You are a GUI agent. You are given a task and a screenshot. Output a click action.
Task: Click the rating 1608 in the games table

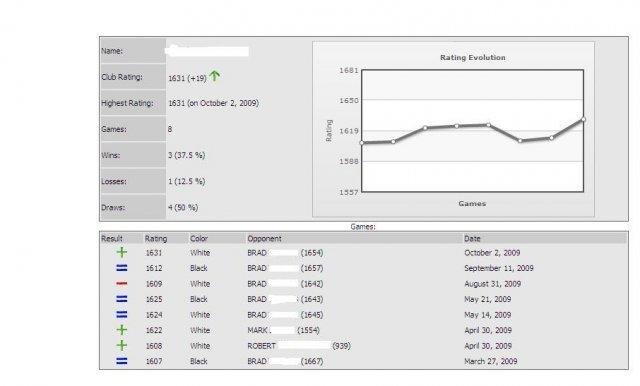(154, 346)
